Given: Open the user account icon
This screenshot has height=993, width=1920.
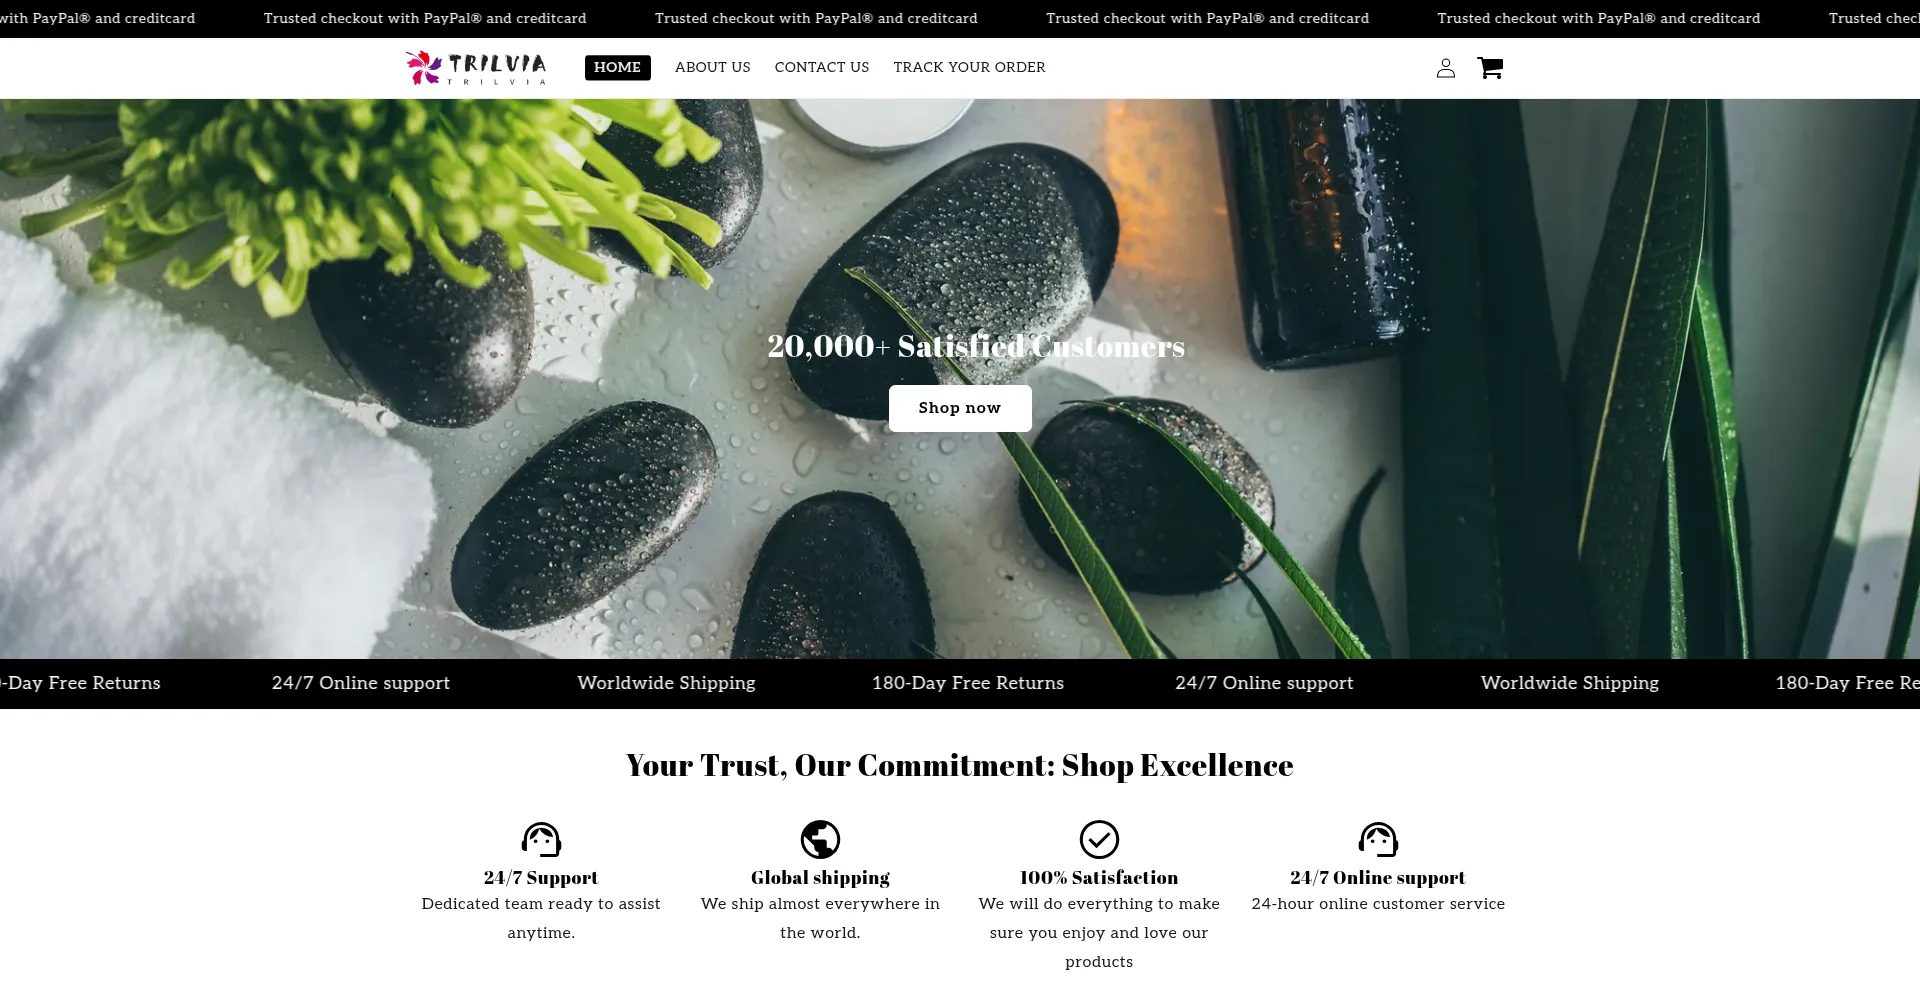Looking at the screenshot, I should tap(1445, 68).
